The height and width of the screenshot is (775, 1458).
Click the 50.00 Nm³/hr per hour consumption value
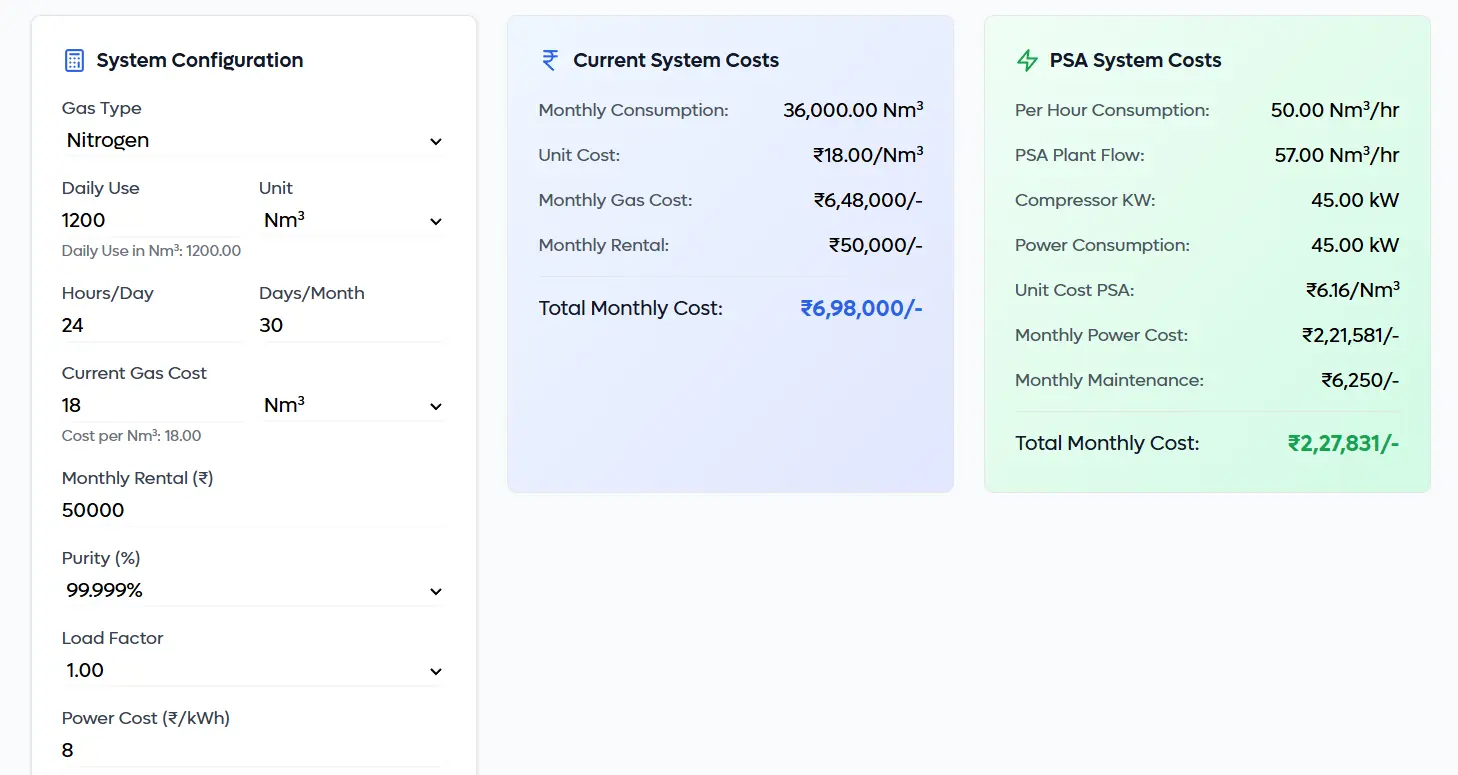coord(1335,110)
